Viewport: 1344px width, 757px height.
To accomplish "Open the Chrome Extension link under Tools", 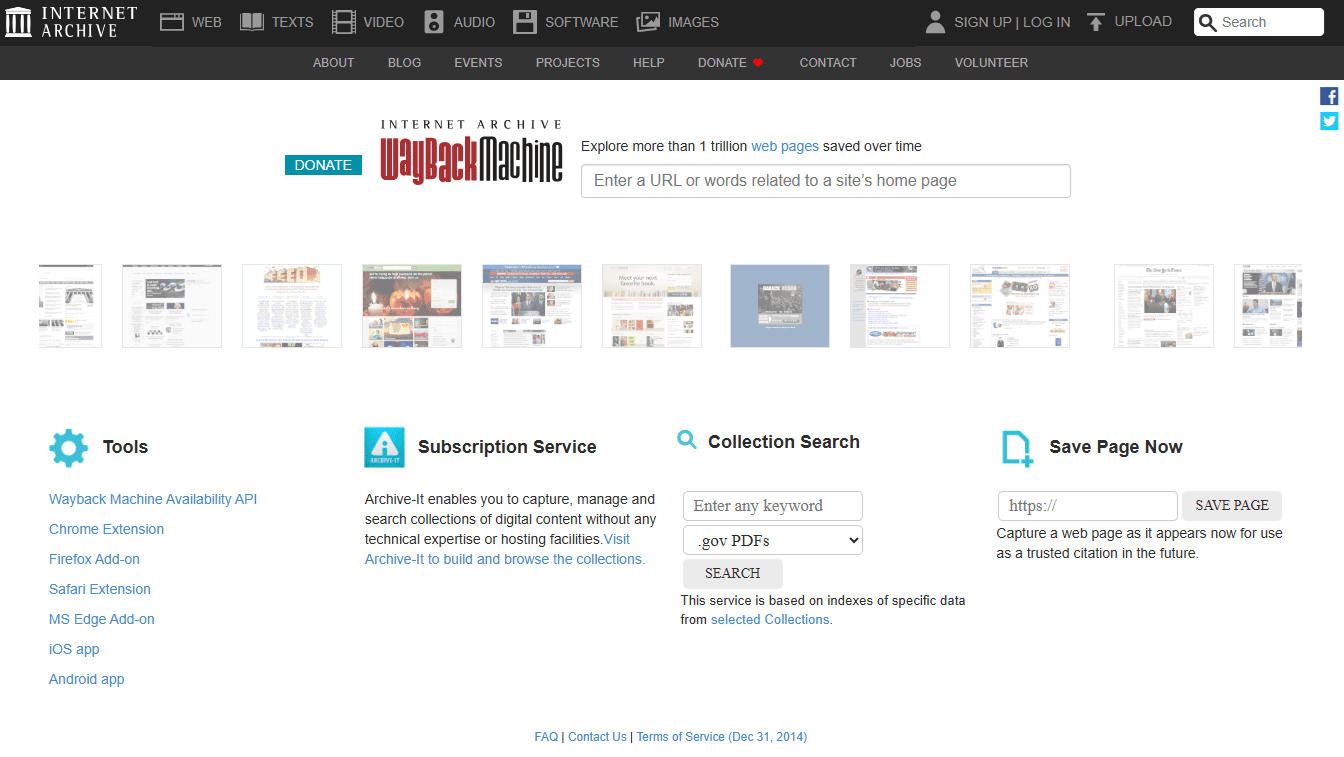I will 106,528.
